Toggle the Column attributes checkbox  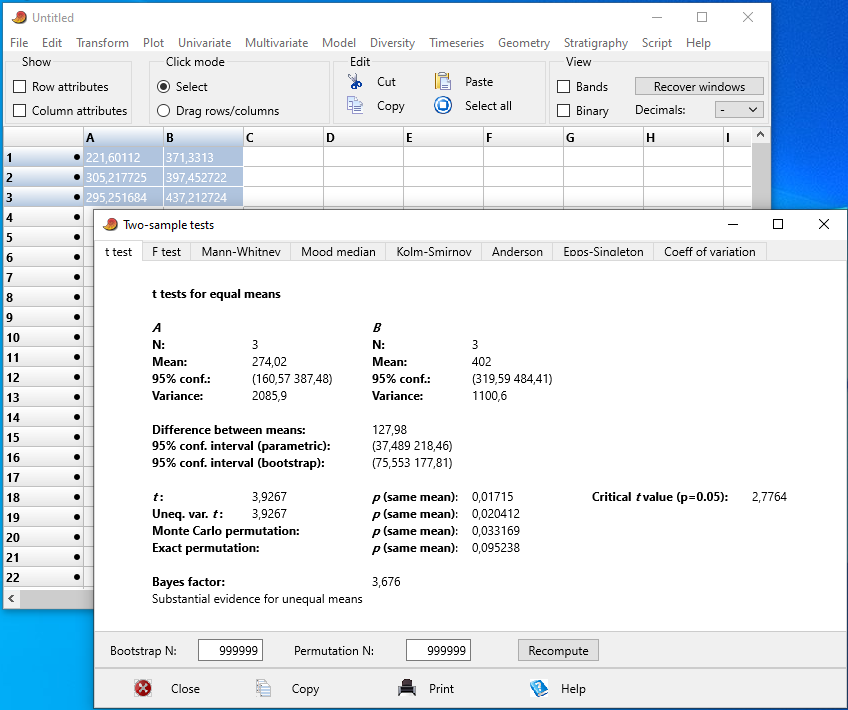click(x=20, y=111)
